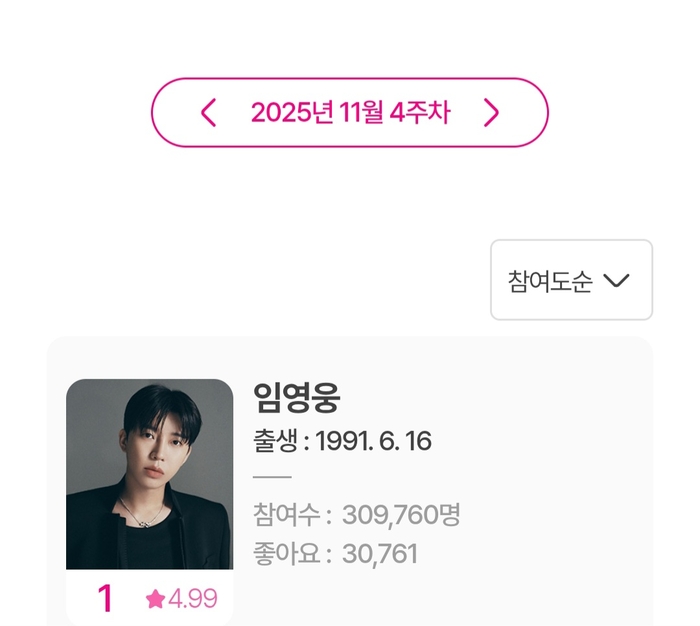This screenshot has width=700, height=626.
Task: Click the 4.99 rating score
Action: pos(192,599)
